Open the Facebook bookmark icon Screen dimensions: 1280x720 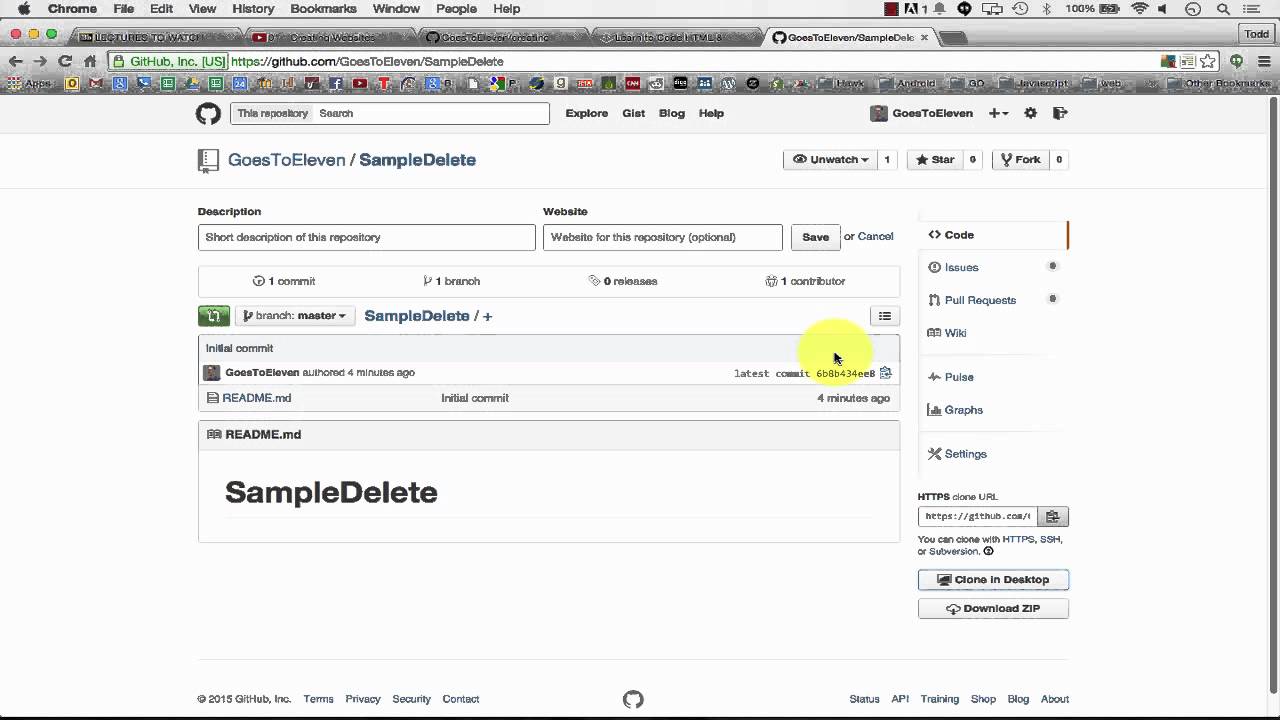[336, 84]
